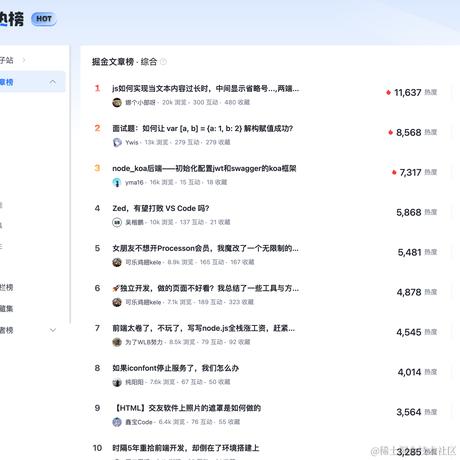
Task: Click author name 可乐鸡翅kele on 独立开发 row
Action: click(143, 302)
